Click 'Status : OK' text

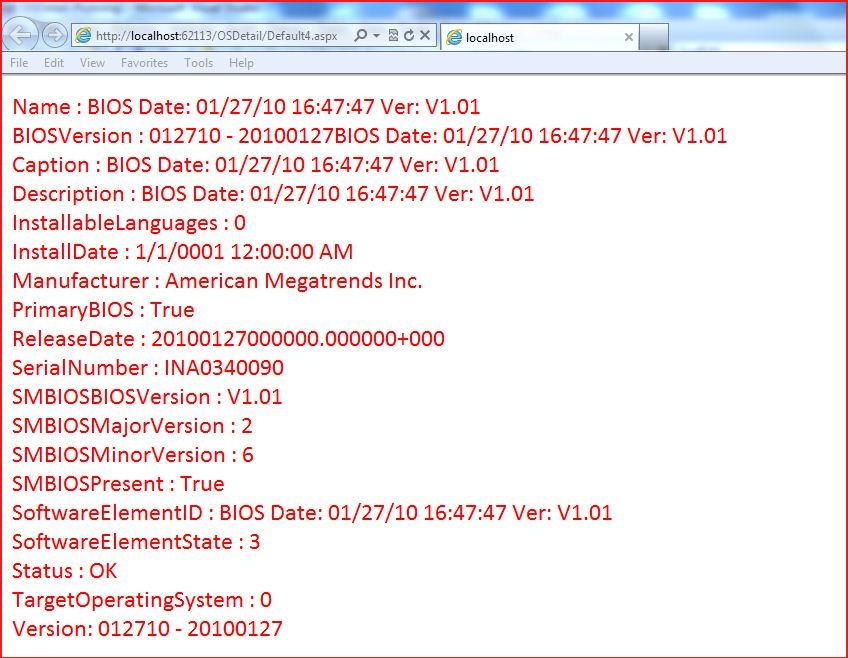pos(64,571)
